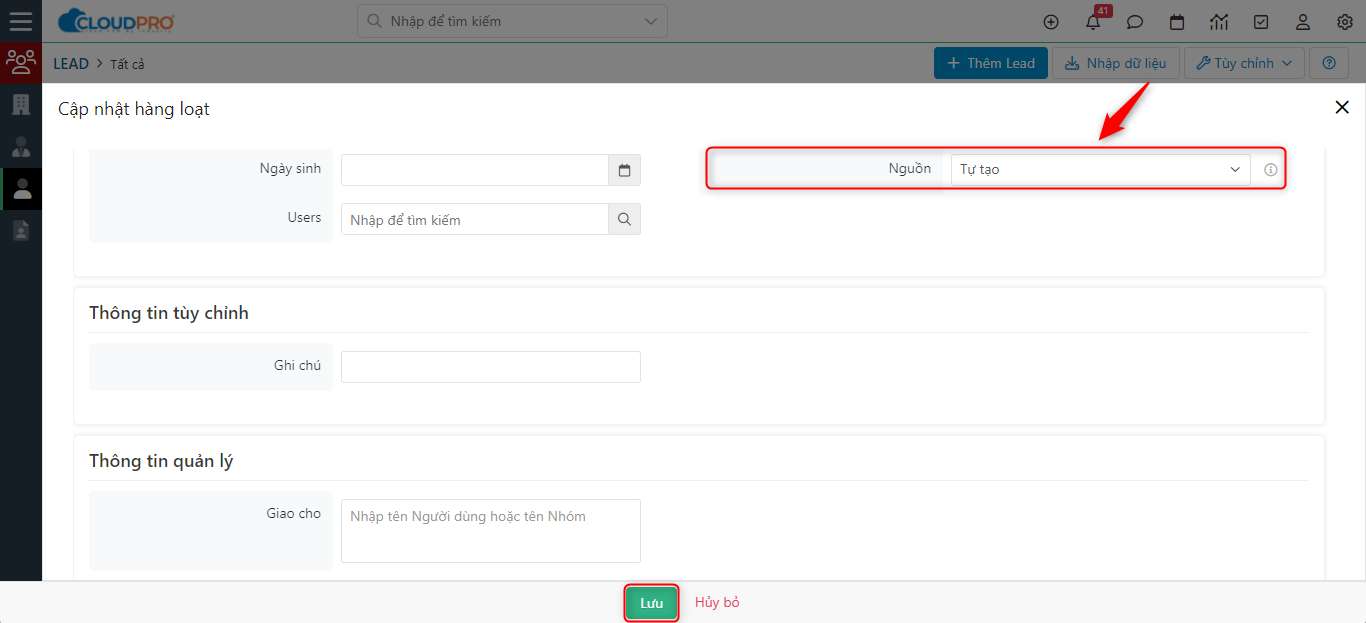Viewport: 1366px width, 623px height.
Task: Click the Hủy bỏ link
Action: point(717,602)
